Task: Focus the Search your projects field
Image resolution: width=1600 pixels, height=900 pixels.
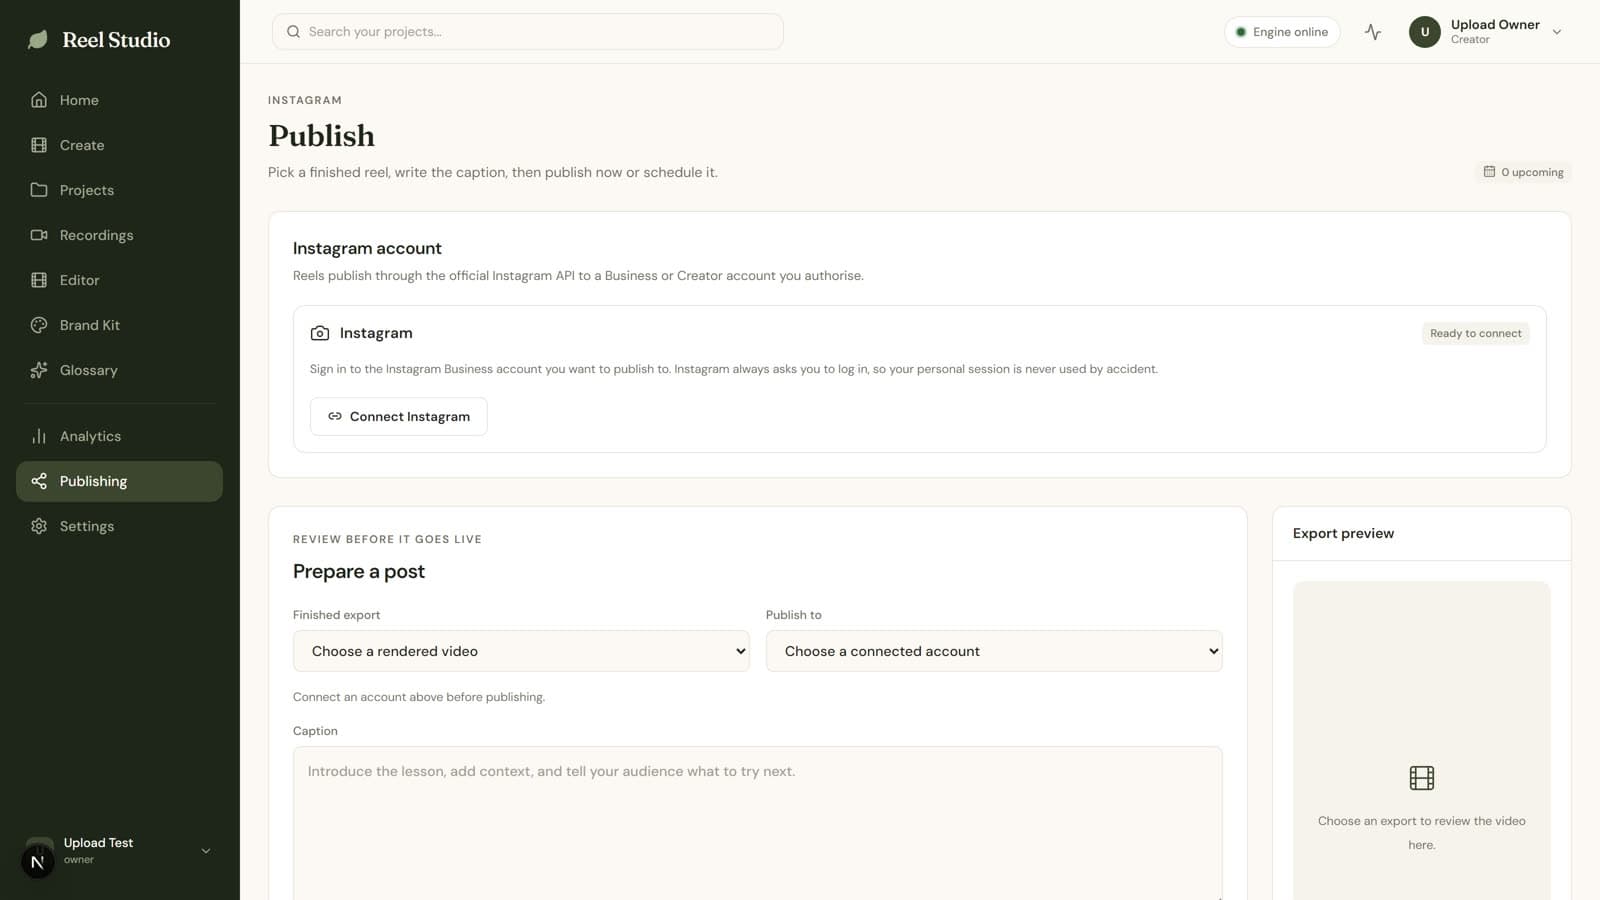Action: (x=528, y=32)
